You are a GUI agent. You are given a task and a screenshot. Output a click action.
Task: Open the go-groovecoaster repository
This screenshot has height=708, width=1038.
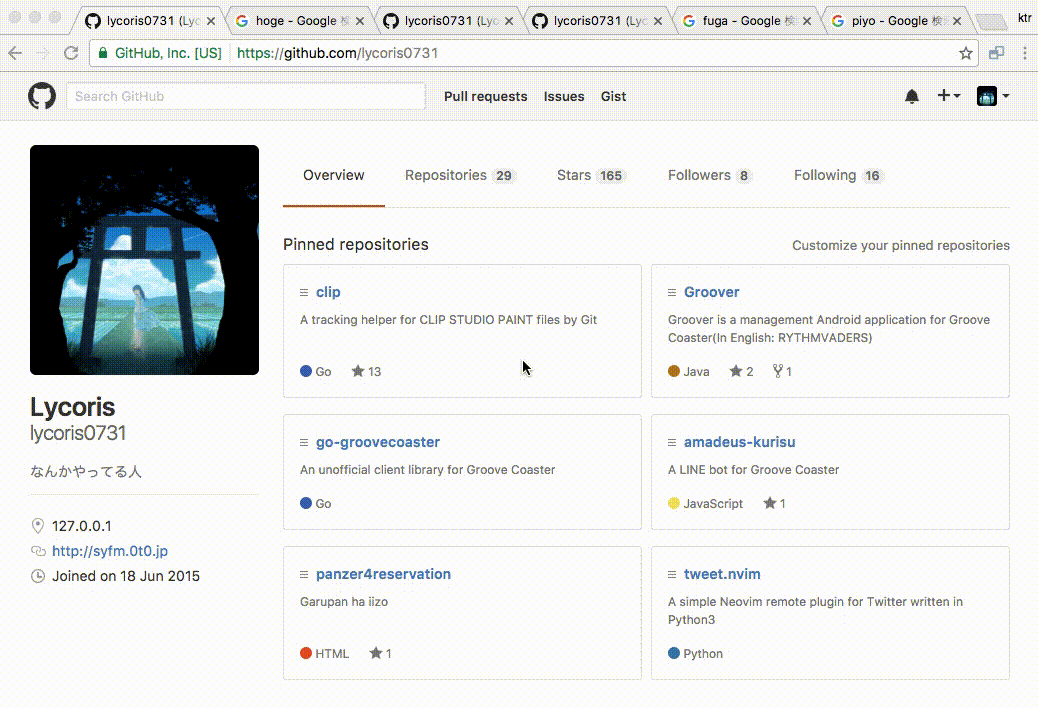point(378,442)
